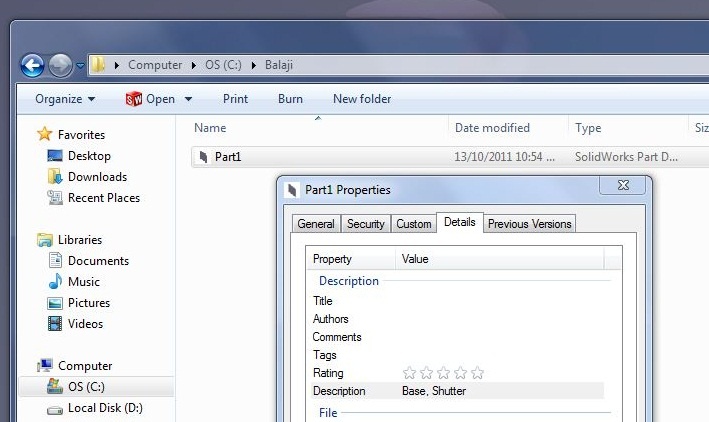
Task: Open the Music library
Action: click(84, 282)
